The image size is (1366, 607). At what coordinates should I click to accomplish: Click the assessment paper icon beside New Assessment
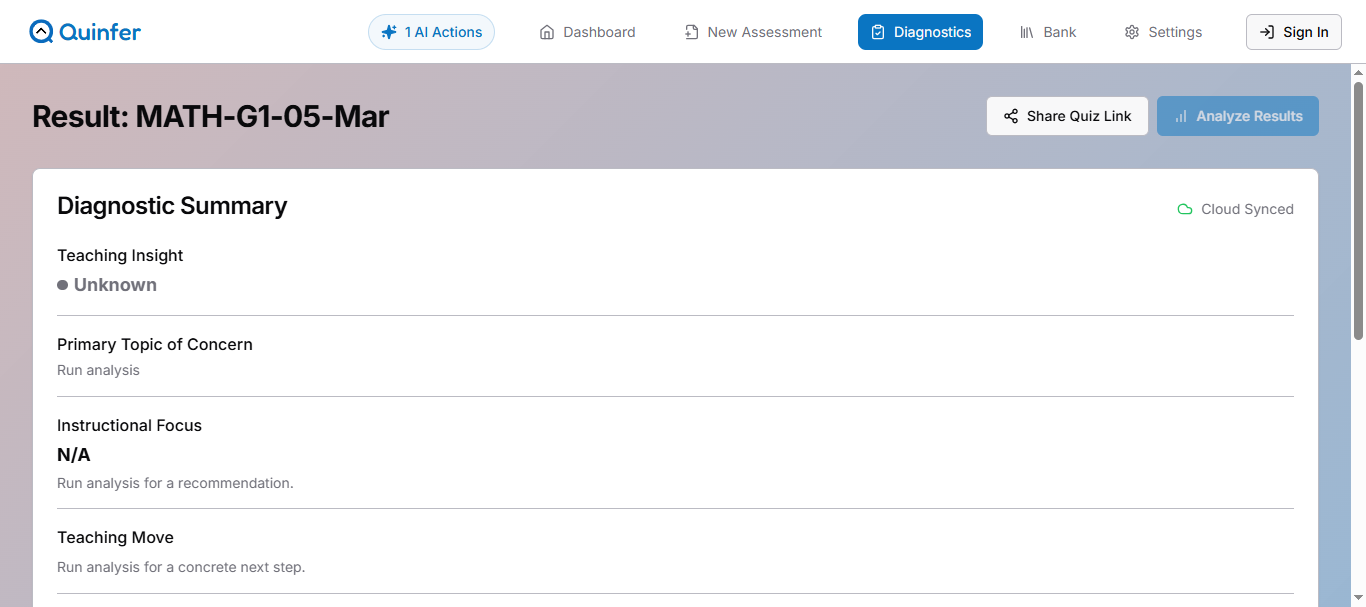tap(690, 31)
